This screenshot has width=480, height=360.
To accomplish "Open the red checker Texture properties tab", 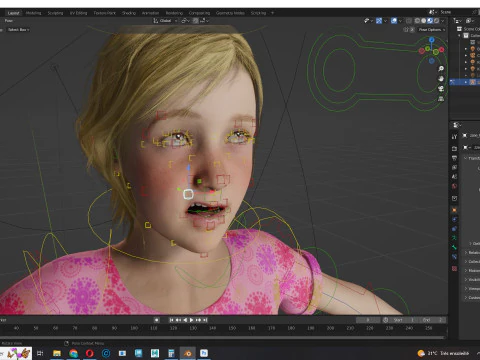I will (454, 268).
